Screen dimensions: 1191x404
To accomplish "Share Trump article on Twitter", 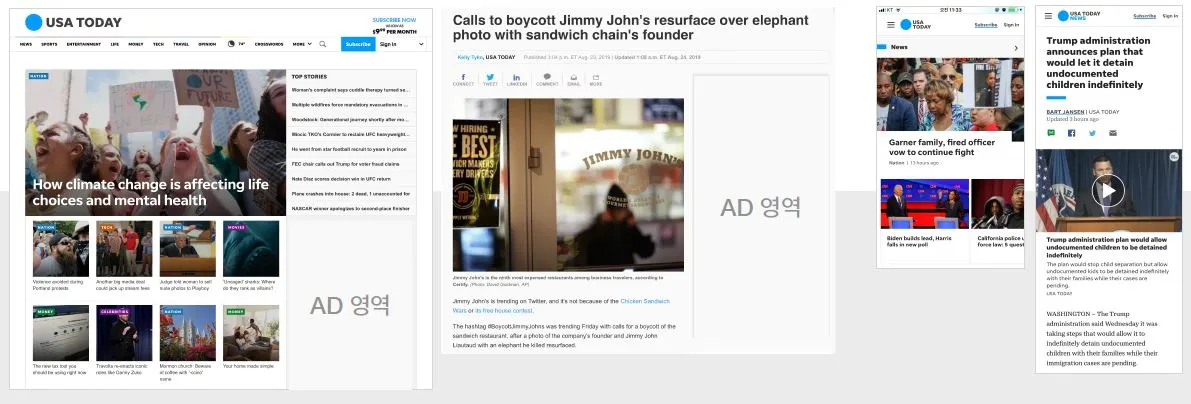I will [x=1092, y=133].
